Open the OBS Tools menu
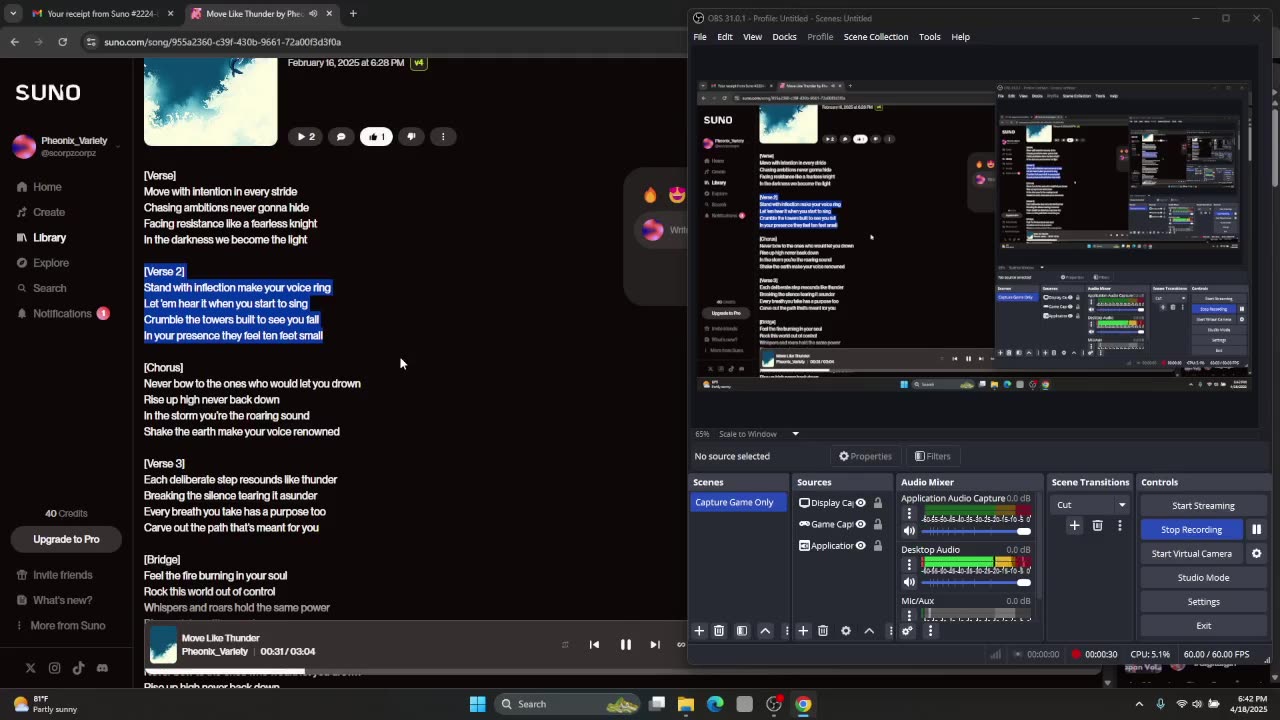Viewport: 1280px width, 720px height. tap(930, 37)
